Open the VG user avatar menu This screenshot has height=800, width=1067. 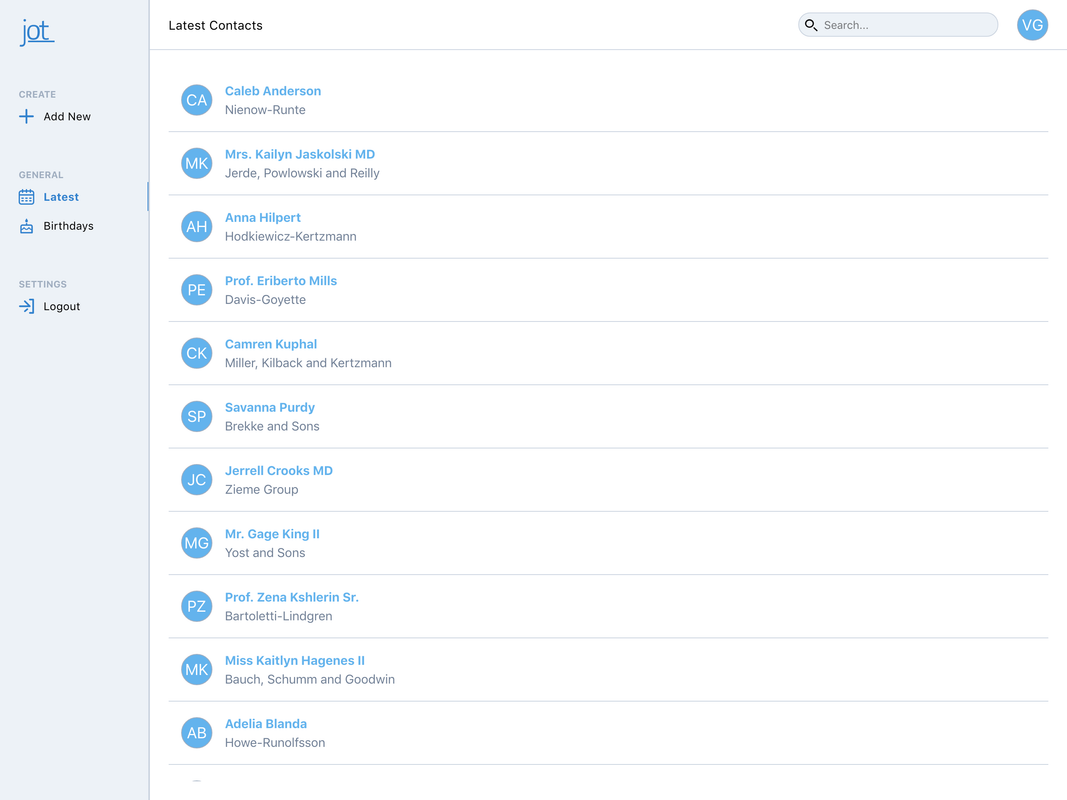(1032, 25)
